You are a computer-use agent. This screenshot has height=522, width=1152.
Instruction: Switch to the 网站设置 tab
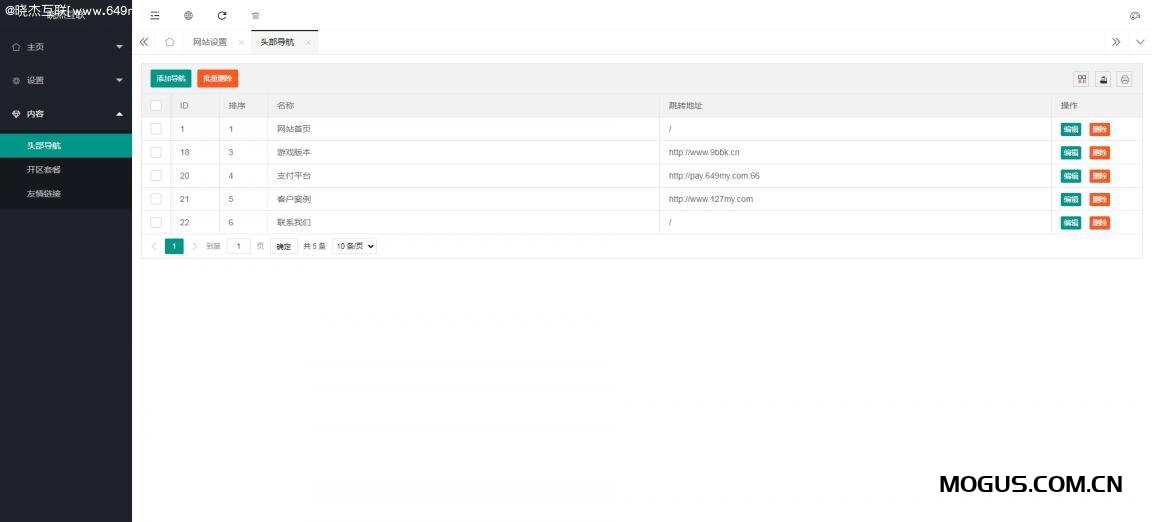pos(210,42)
